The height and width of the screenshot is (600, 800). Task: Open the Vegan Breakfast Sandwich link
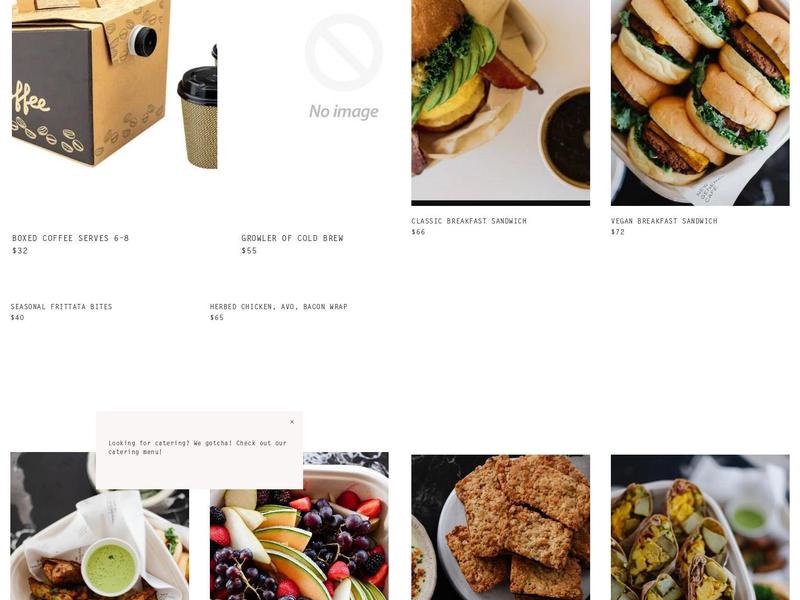[664, 221]
